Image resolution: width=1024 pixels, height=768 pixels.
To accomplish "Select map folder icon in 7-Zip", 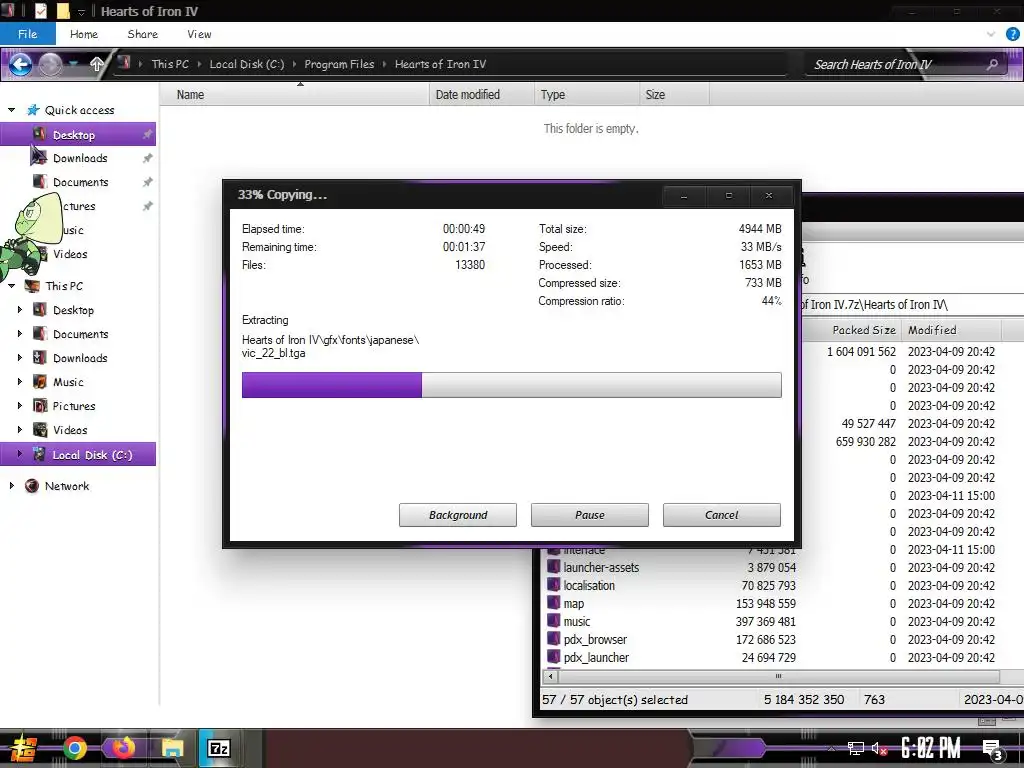I will [x=553, y=603].
